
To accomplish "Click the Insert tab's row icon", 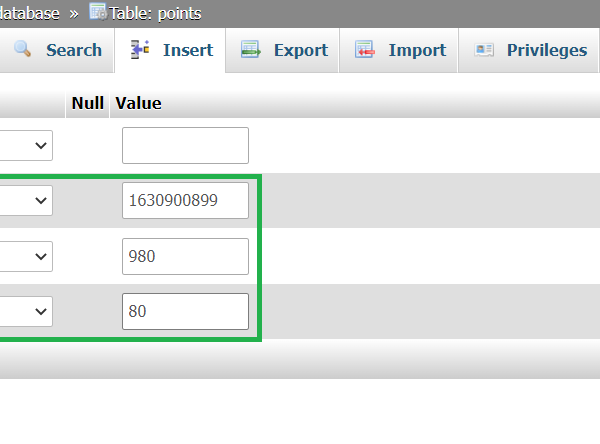I will pyautogui.click(x=141, y=50).
